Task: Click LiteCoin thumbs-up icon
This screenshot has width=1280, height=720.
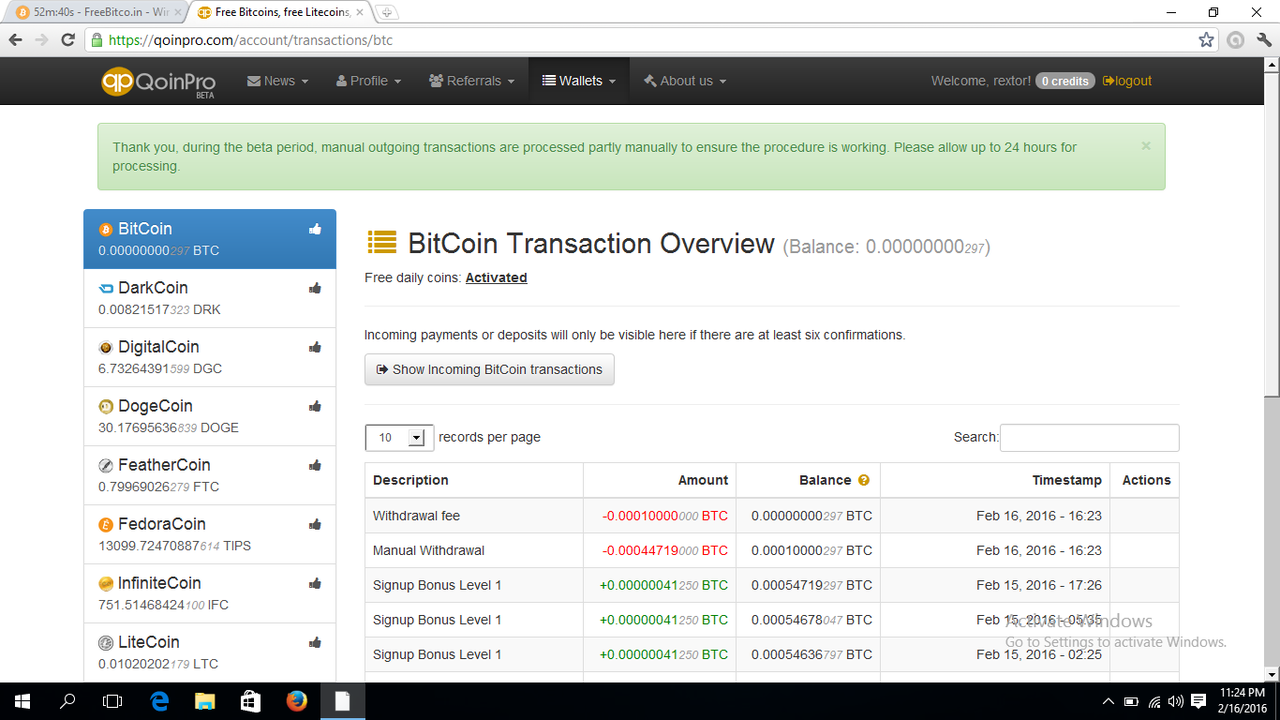Action: click(x=315, y=642)
